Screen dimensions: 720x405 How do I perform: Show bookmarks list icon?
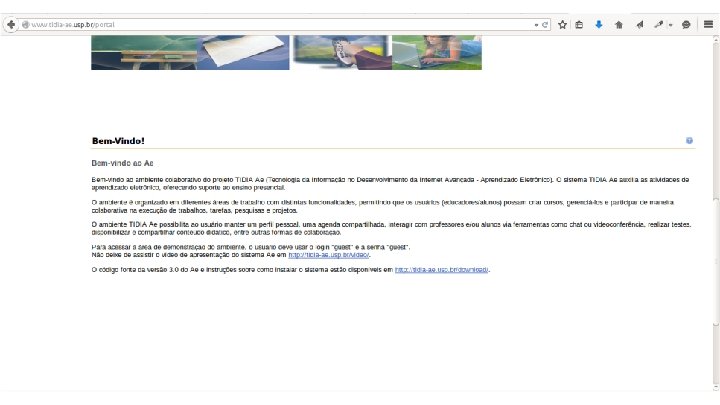[x=579, y=25]
